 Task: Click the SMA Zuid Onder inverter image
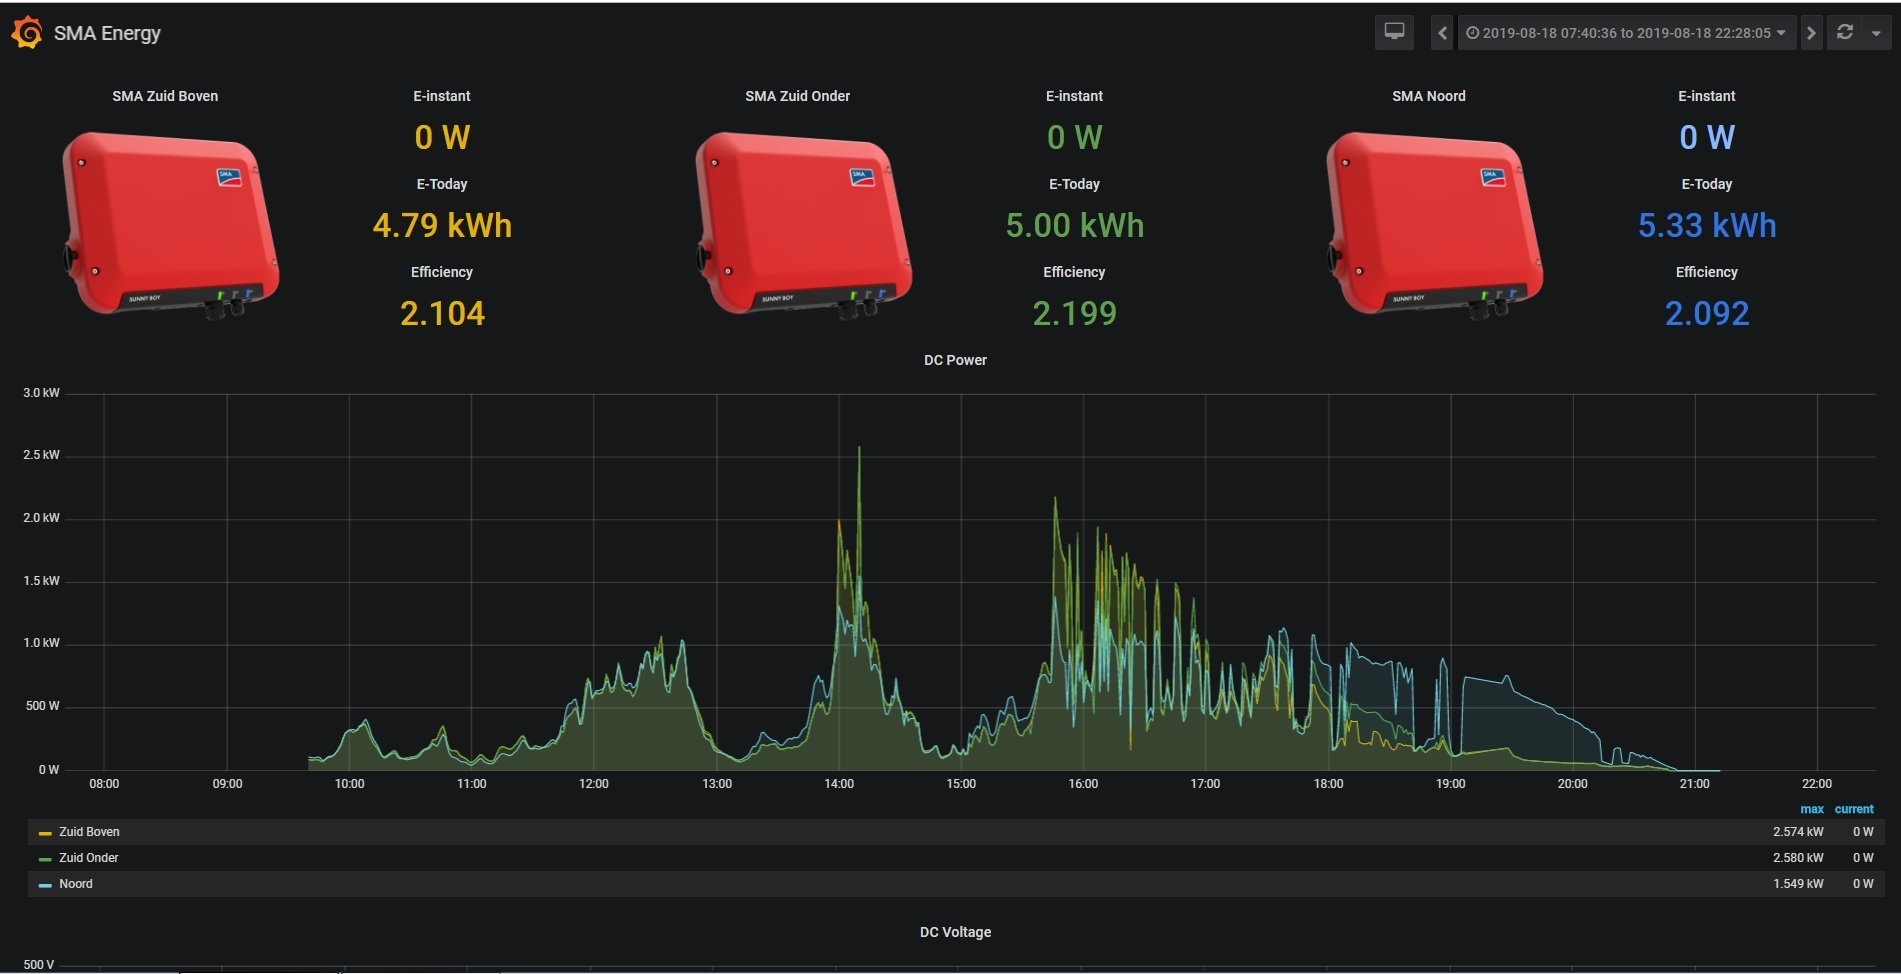click(x=803, y=225)
